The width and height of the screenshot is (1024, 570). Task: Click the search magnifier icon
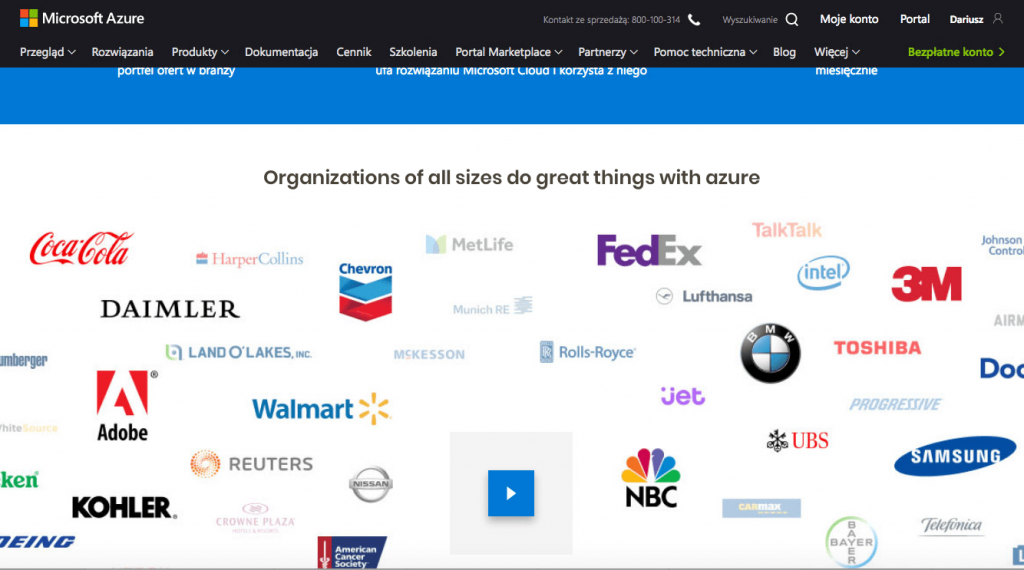[x=792, y=20]
